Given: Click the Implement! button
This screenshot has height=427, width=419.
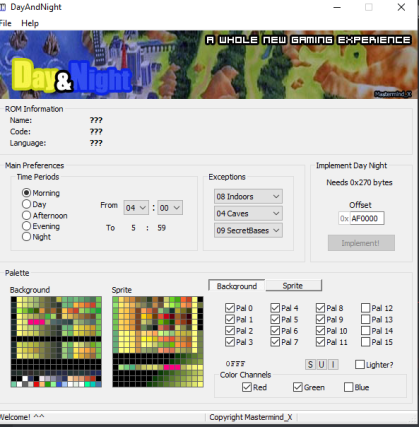Looking at the screenshot, I should 361,243.
